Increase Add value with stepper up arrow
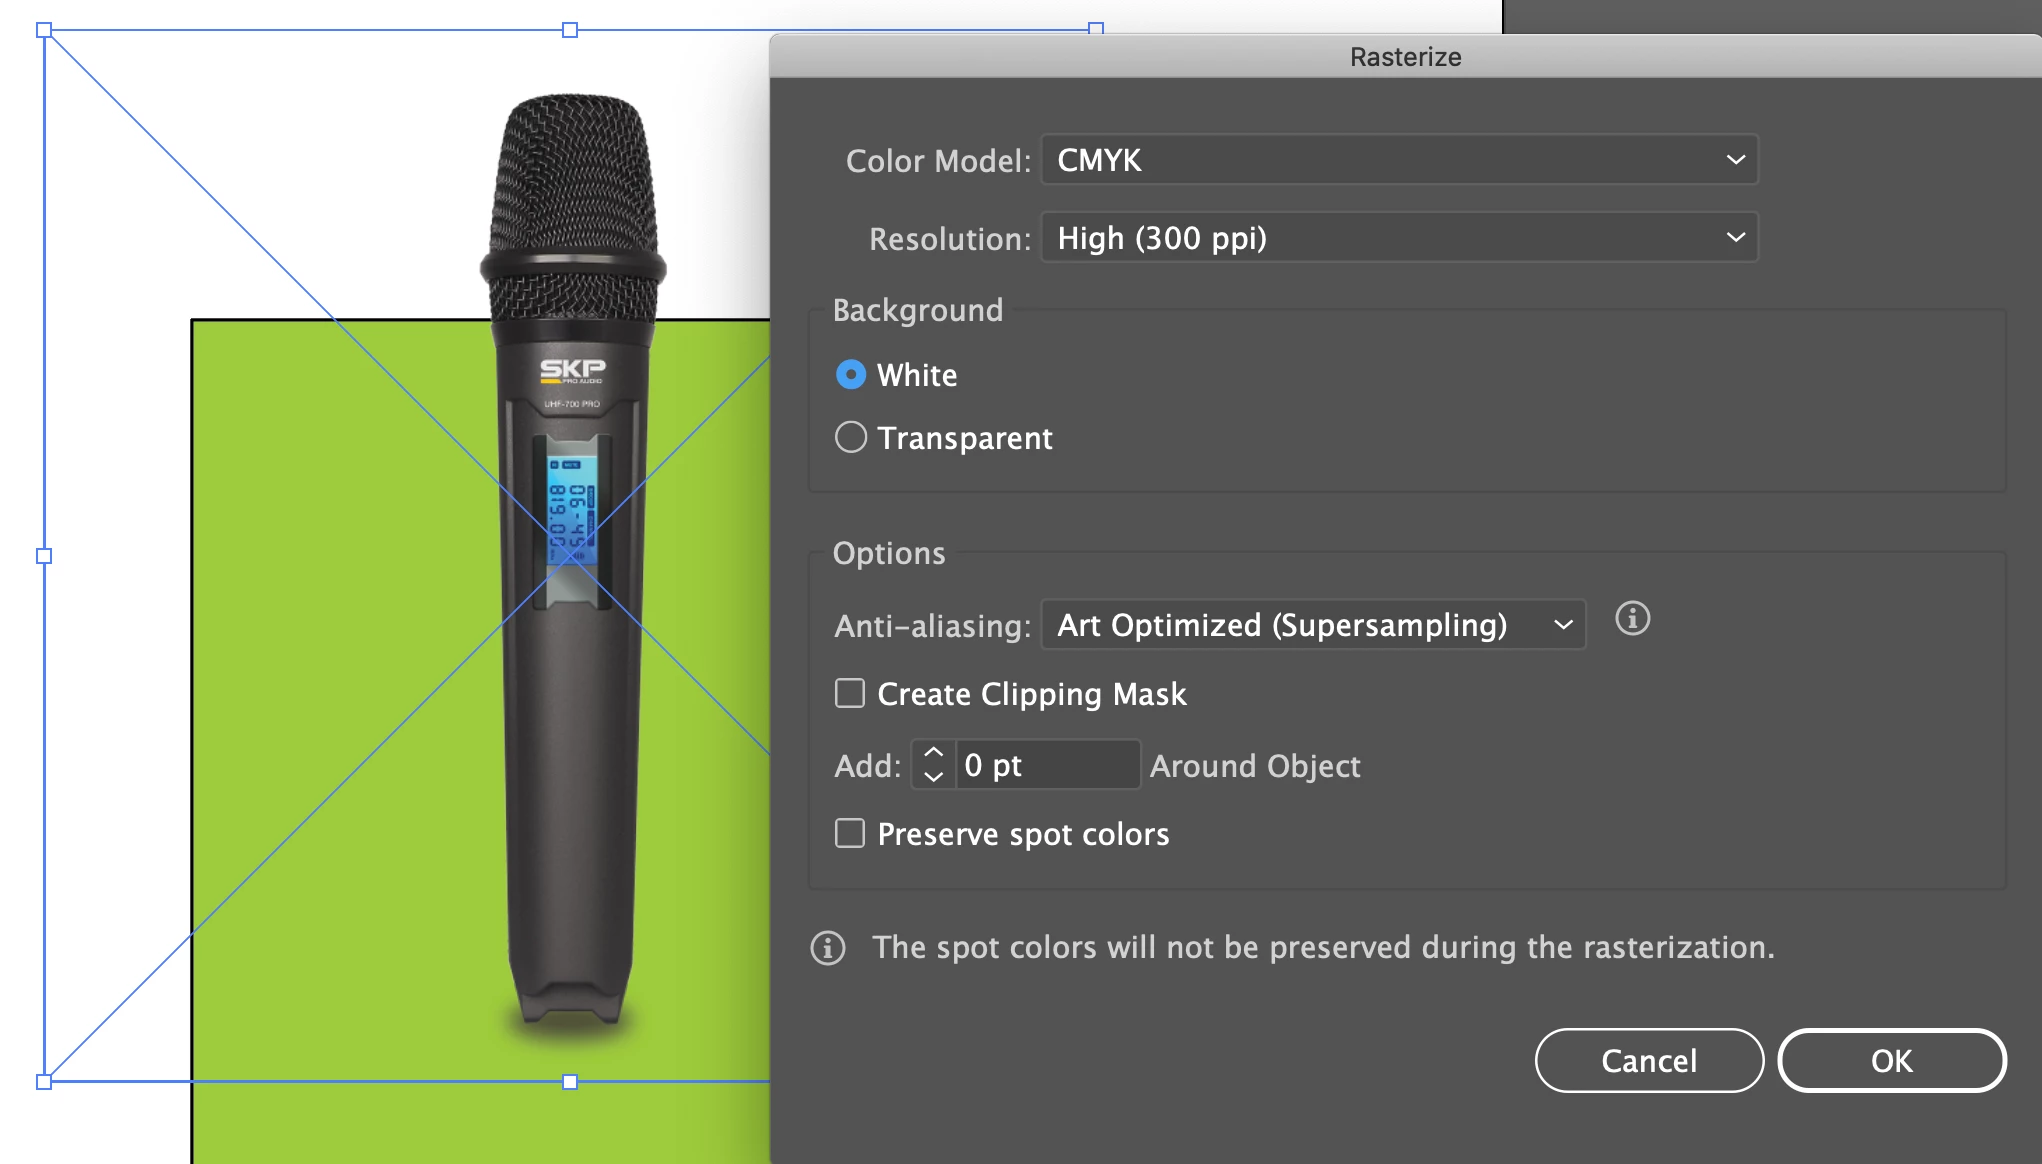 click(933, 753)
